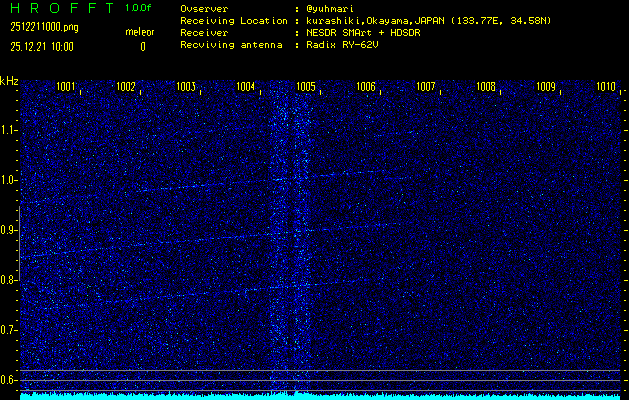Click the kHz axis unit label
Image resolution: width=629 pixels, height=400 pixels.
click(9, 81)
